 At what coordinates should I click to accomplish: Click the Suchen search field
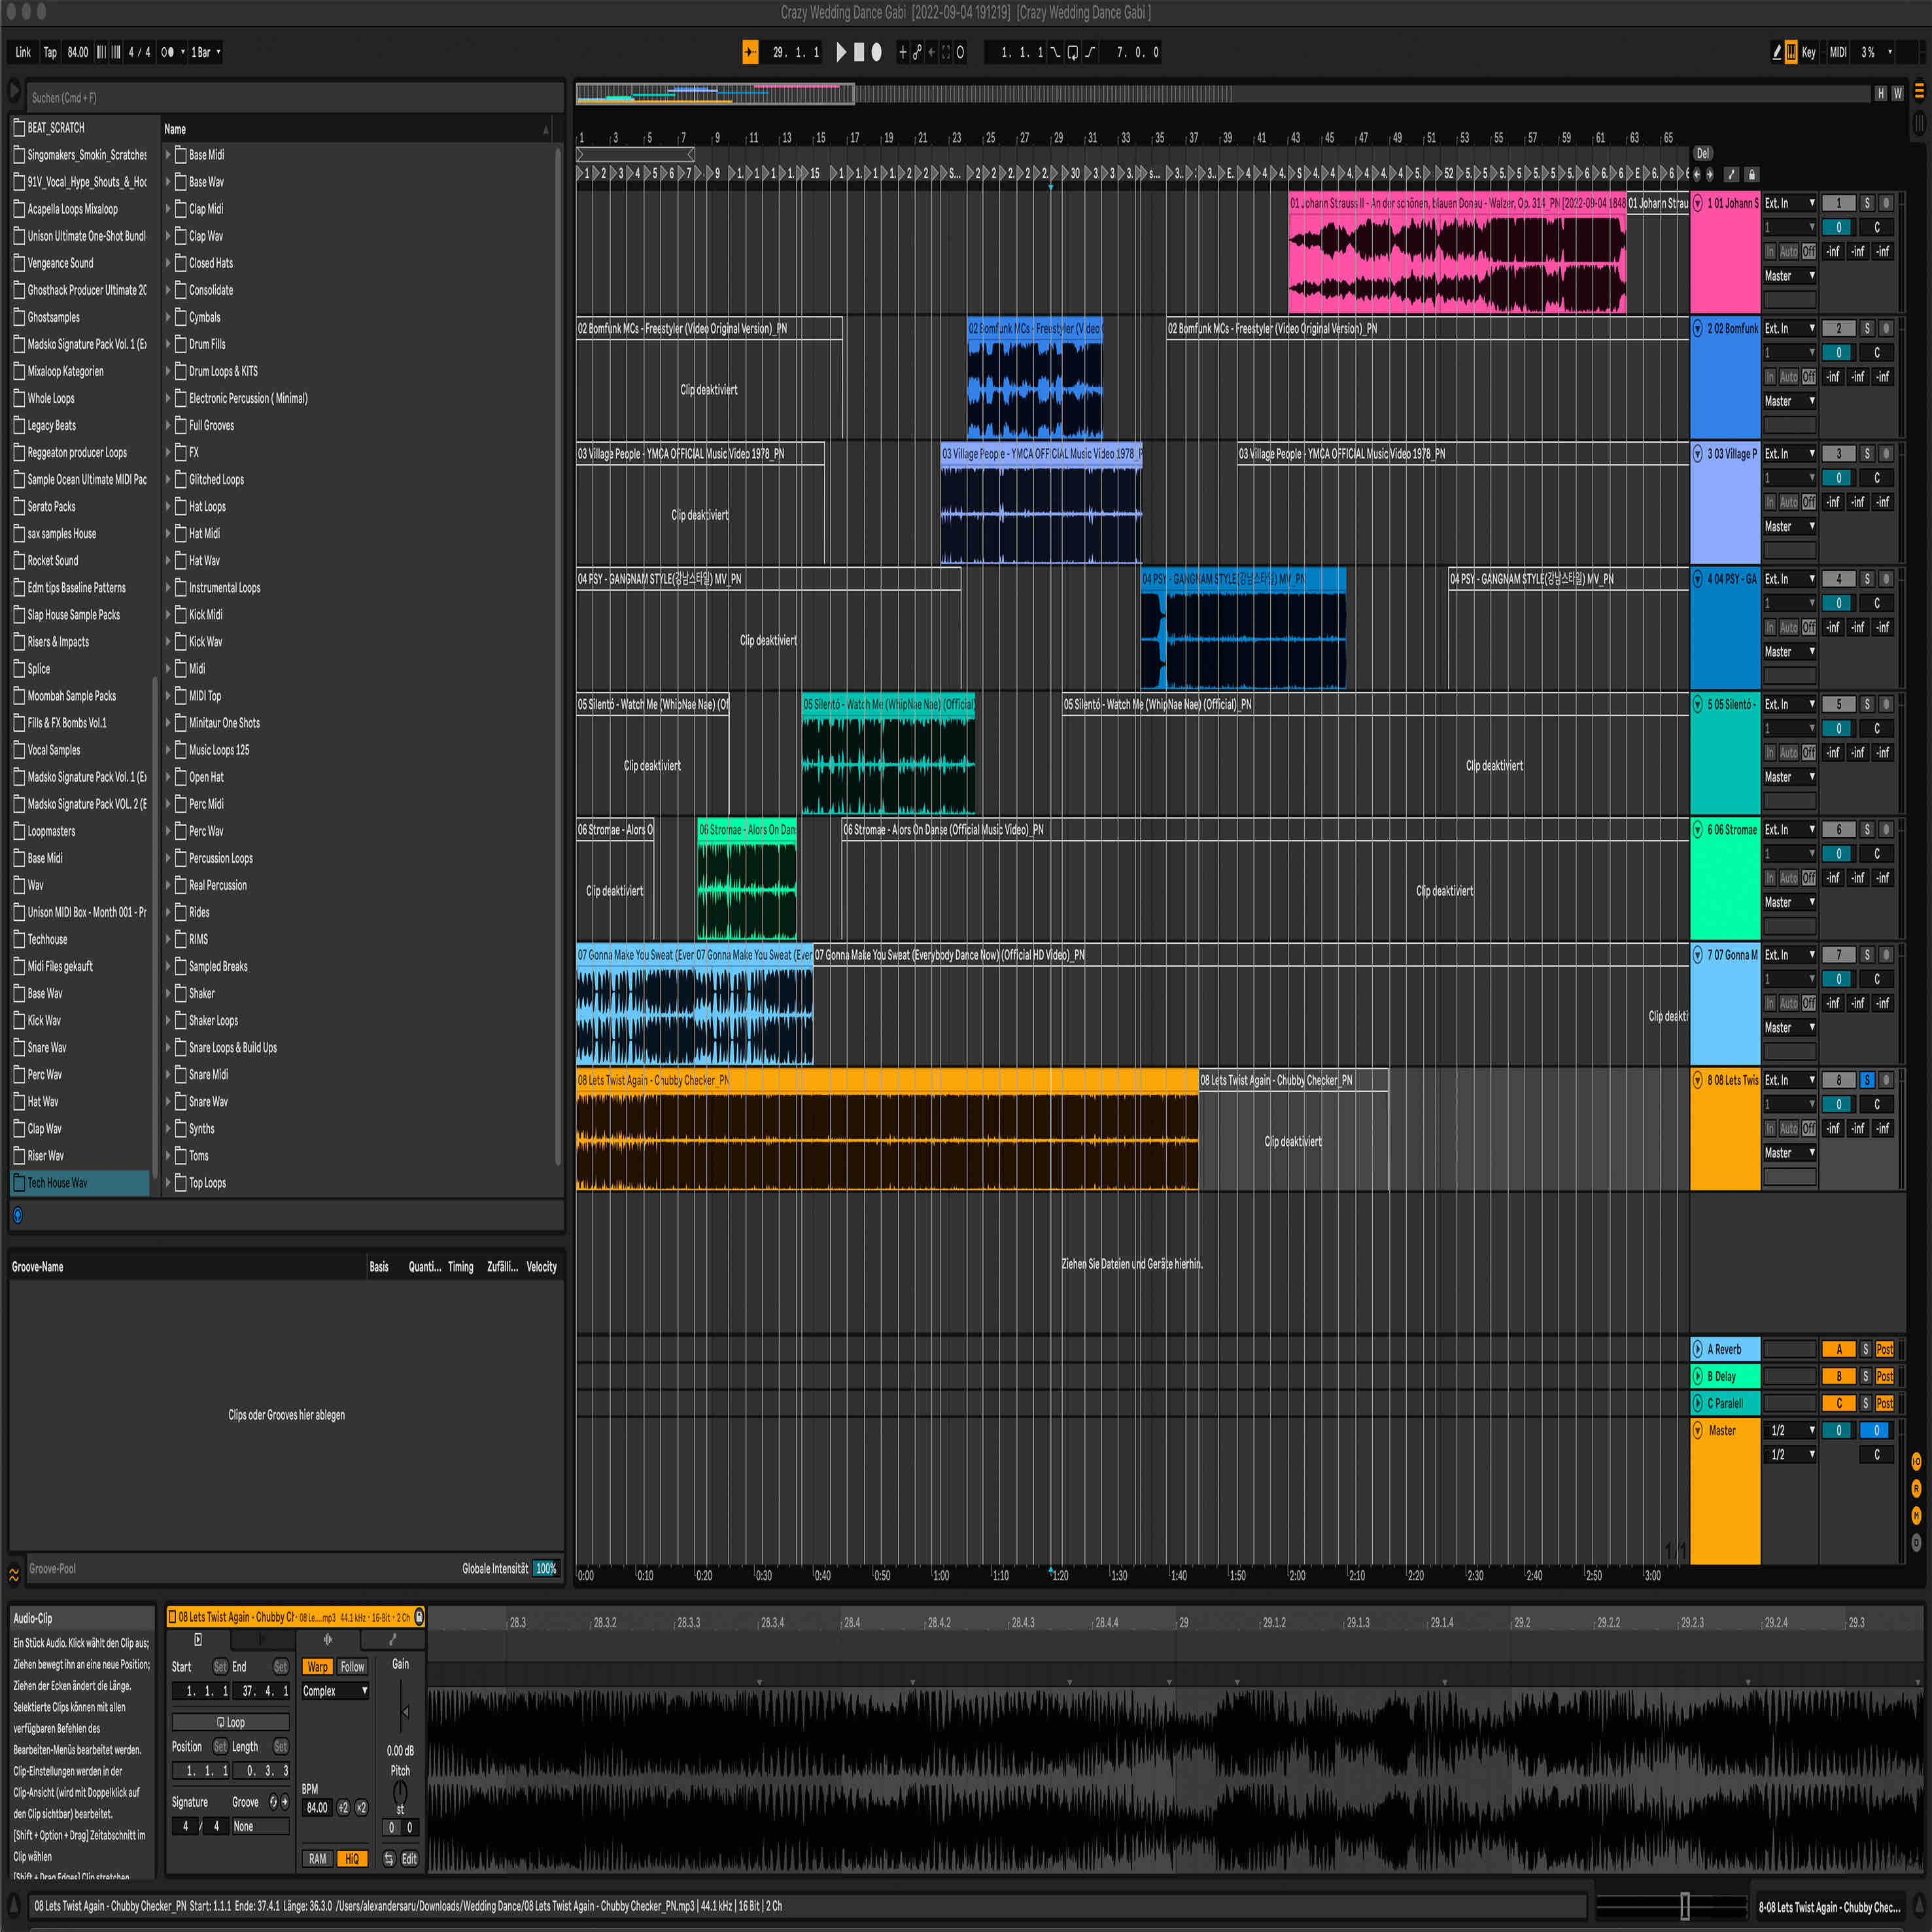pyautogui.click(x=294, y=97)
